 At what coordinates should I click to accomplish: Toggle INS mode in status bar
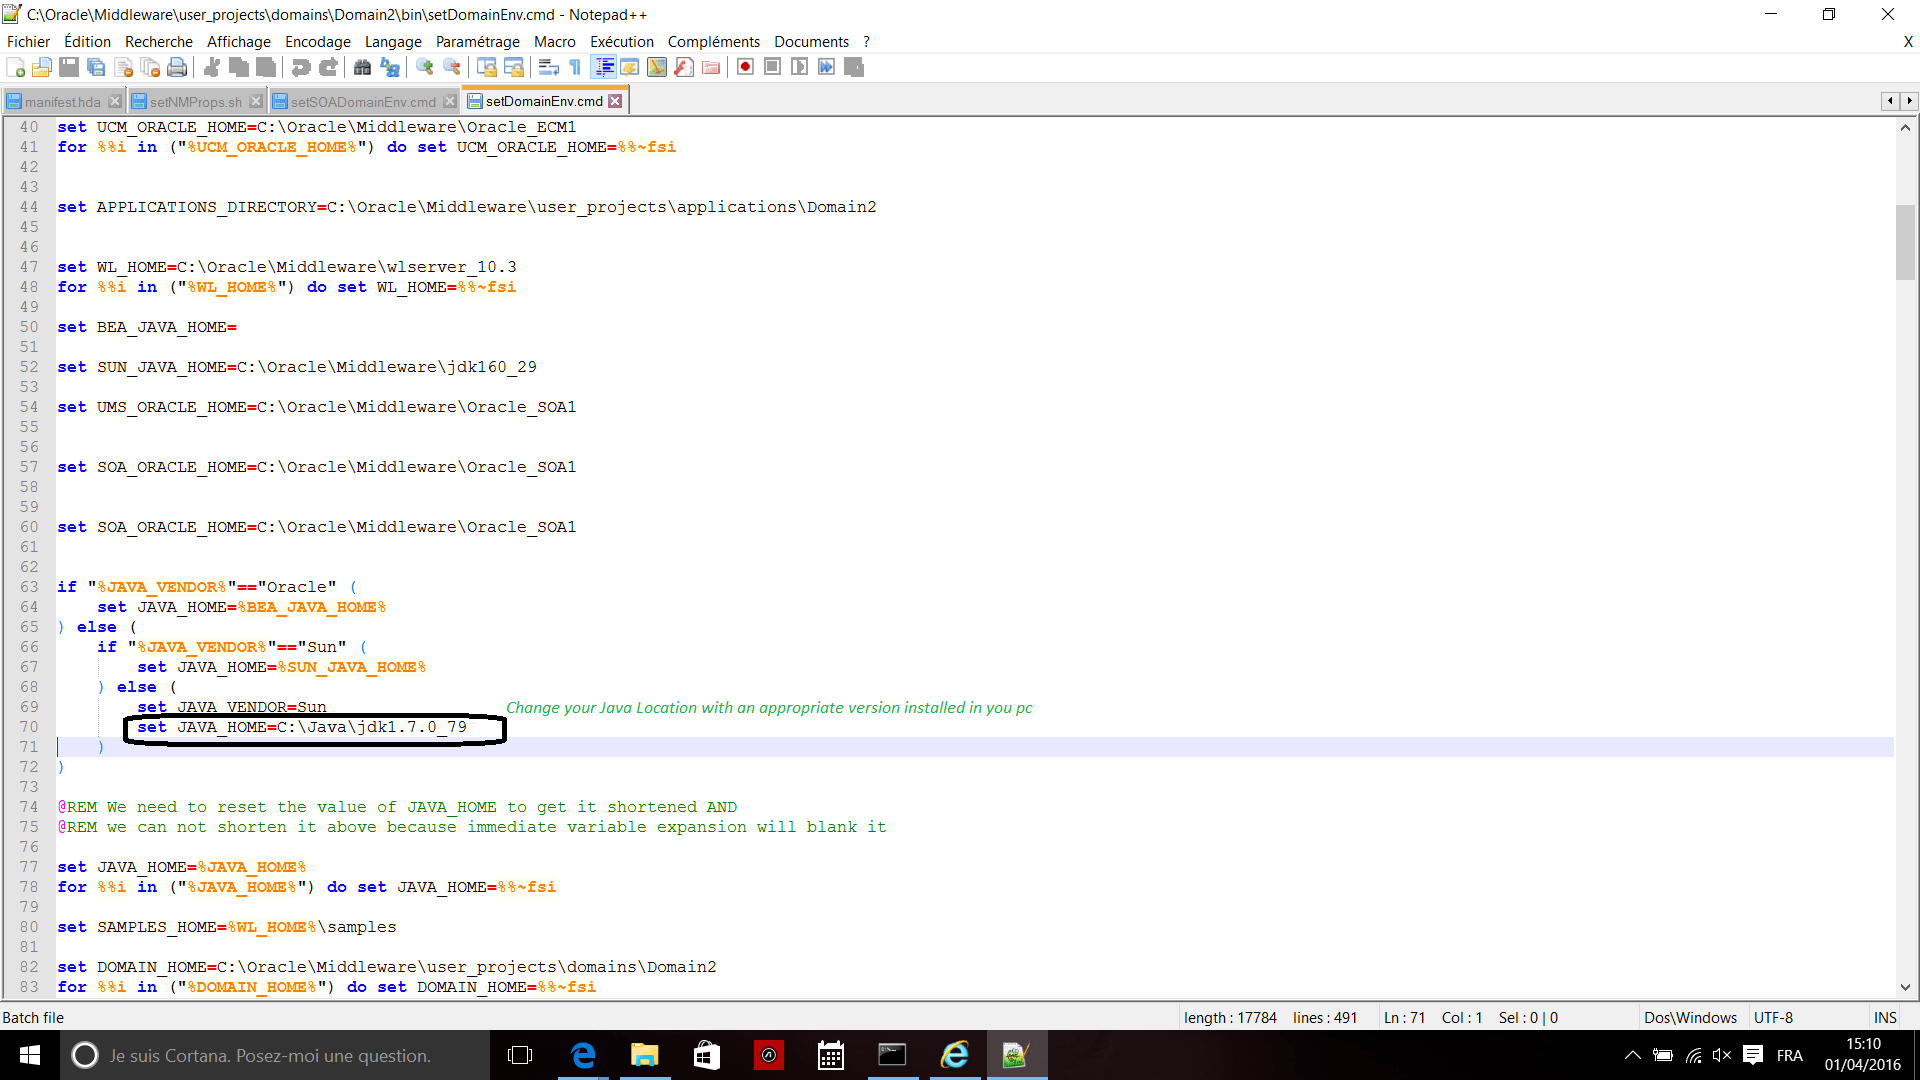pyautogui.click(x=1885, y=1017)
